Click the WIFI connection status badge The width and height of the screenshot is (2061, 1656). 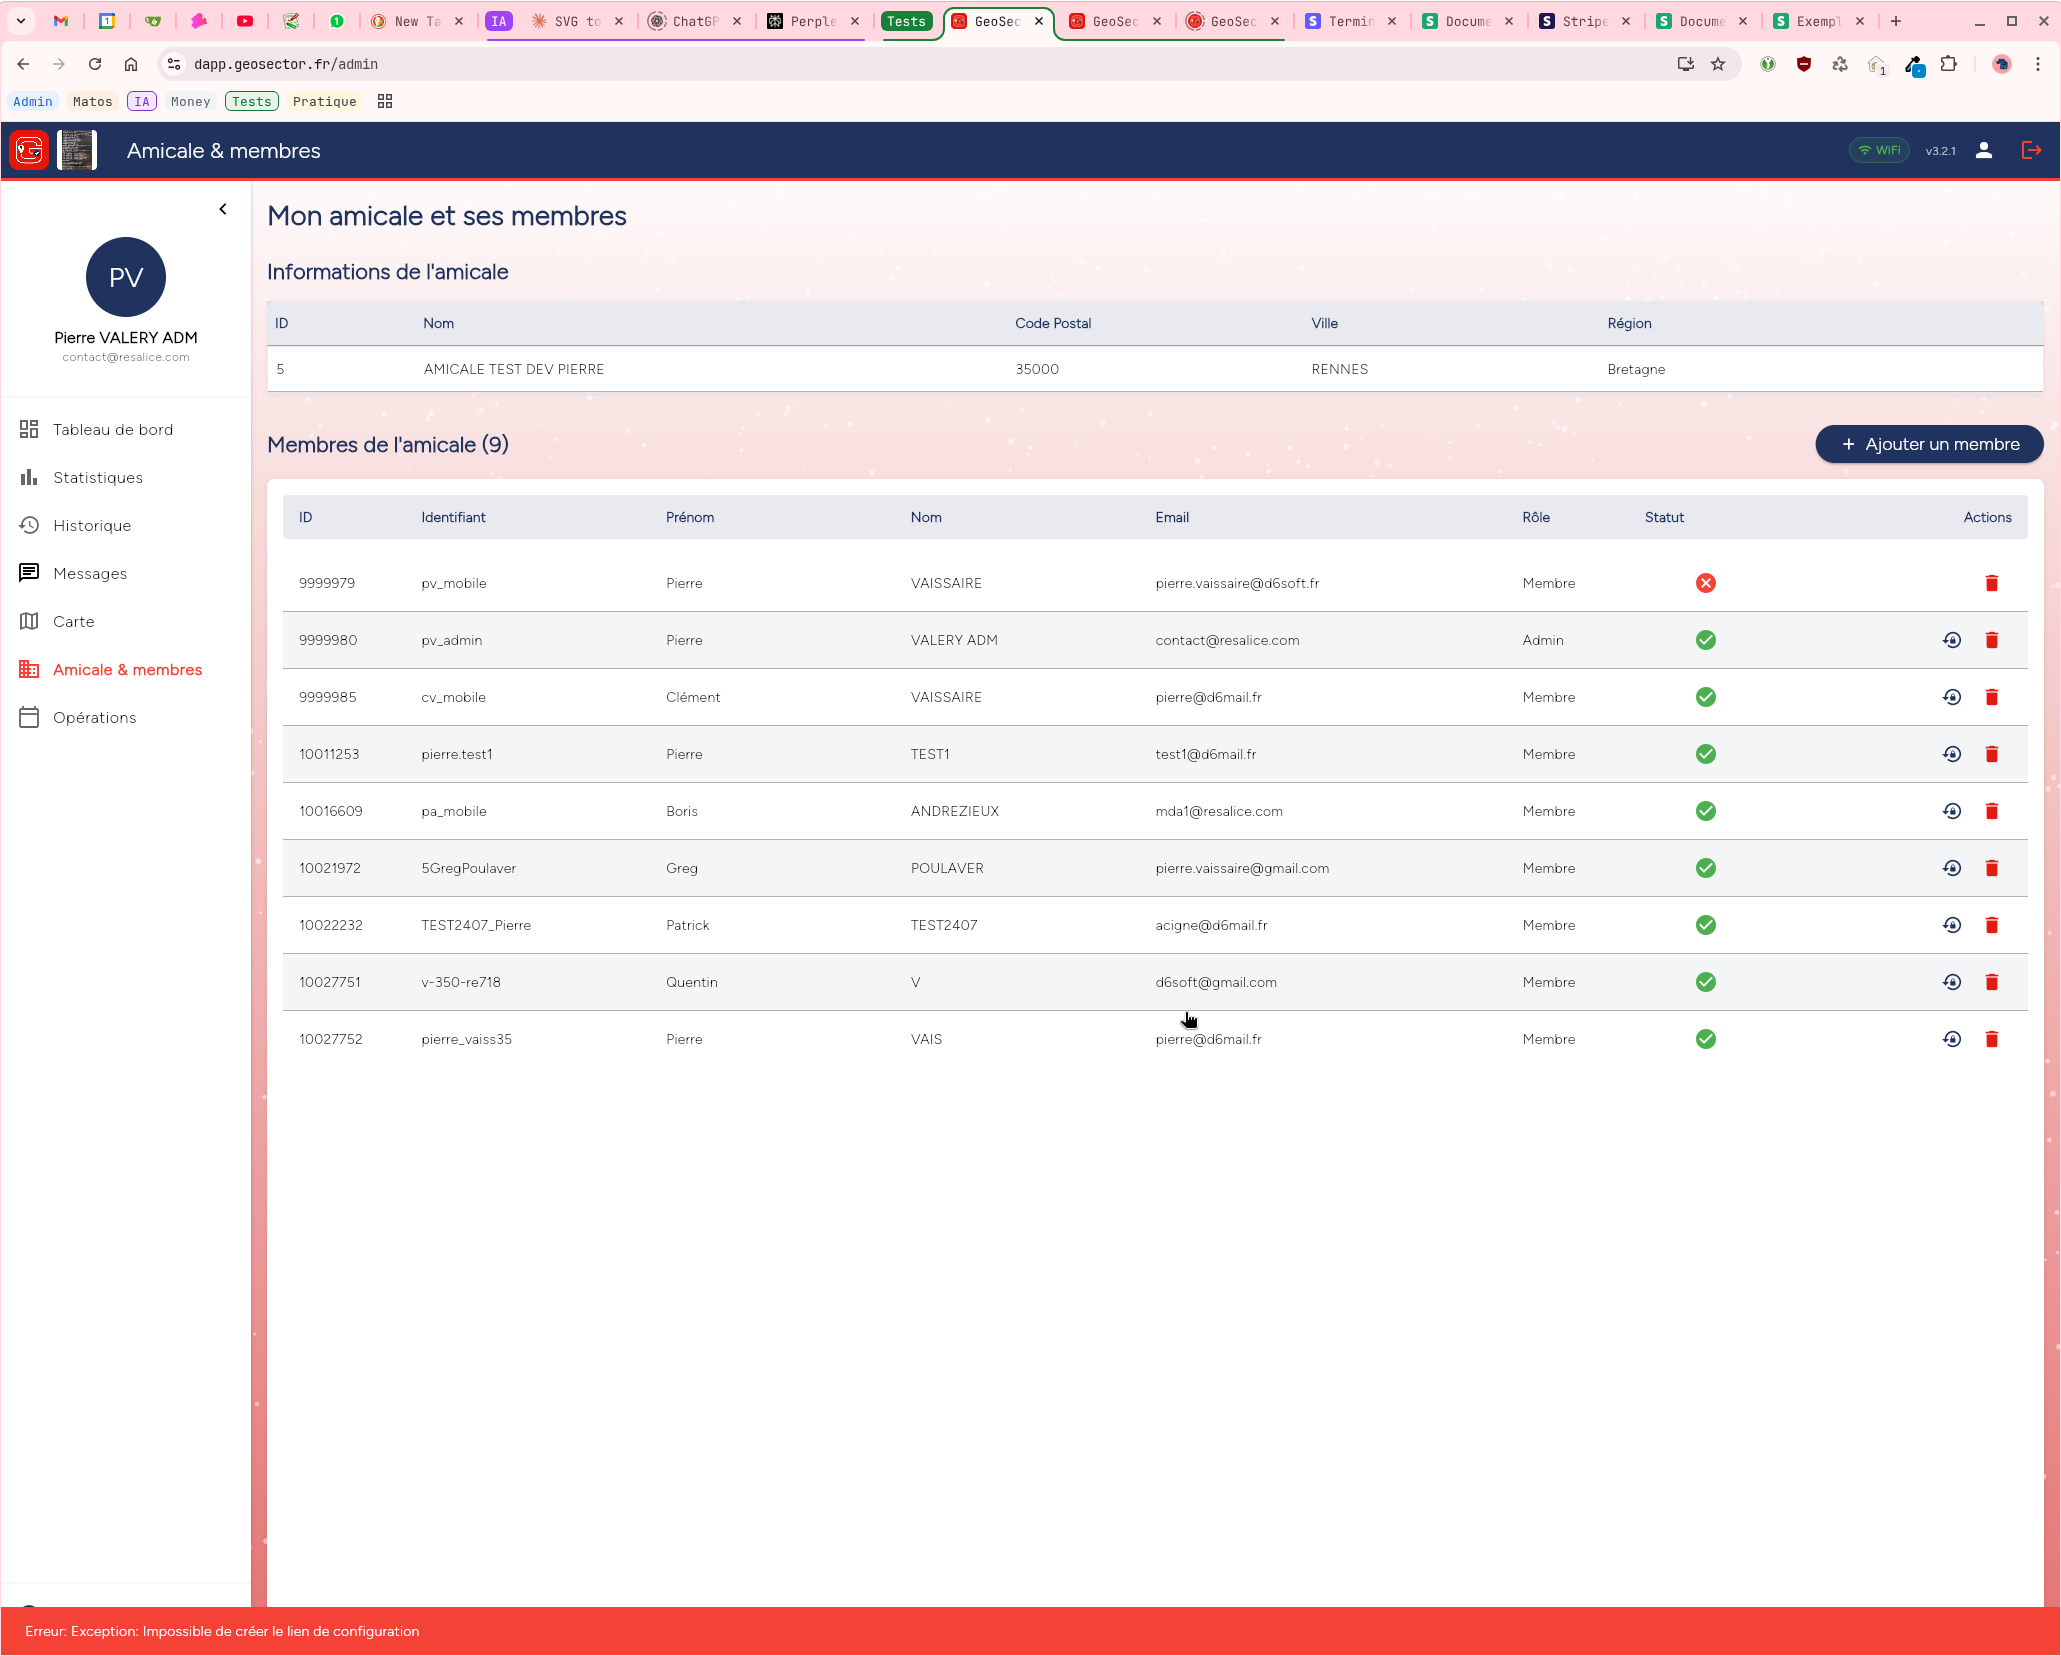pos(1879,150)
